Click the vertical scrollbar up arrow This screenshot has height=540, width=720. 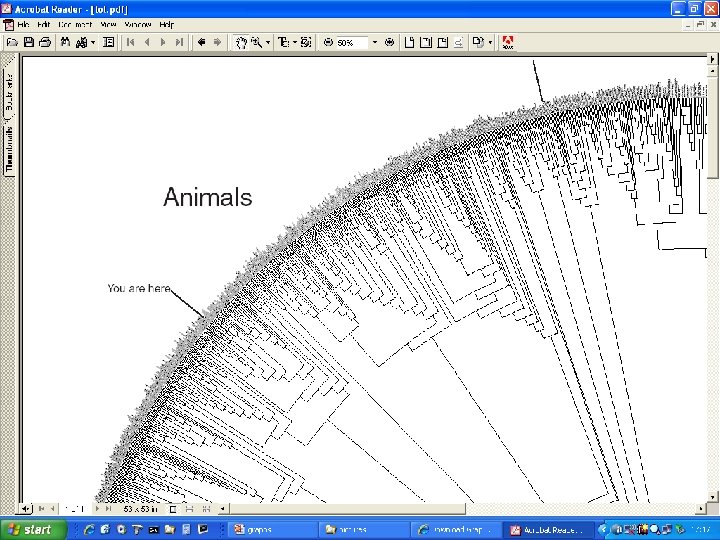click(x=713, y=71)
